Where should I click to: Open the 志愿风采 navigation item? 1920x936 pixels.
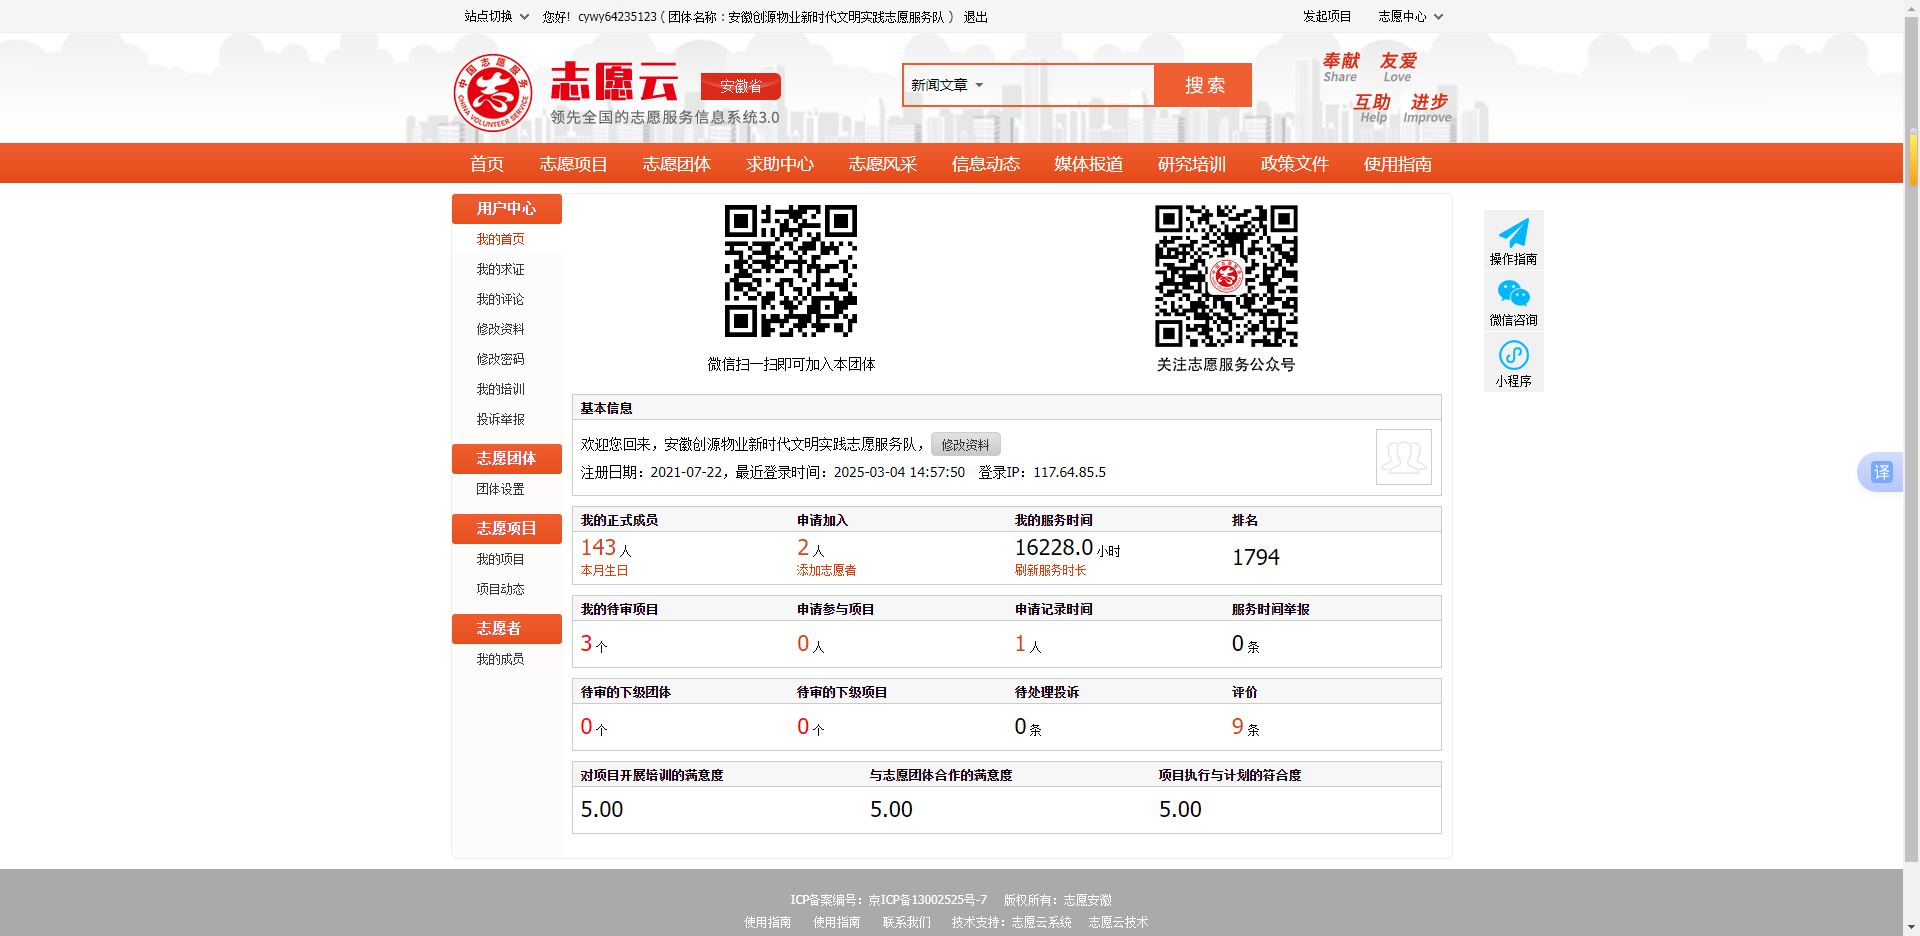883,164
